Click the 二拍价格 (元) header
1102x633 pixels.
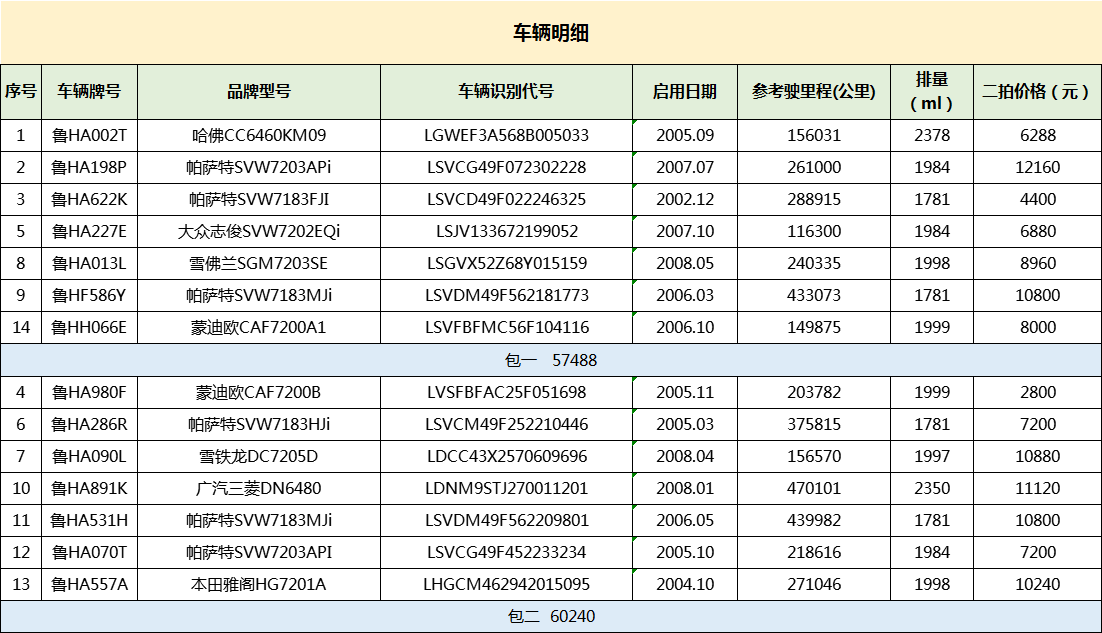point(1037,92)
